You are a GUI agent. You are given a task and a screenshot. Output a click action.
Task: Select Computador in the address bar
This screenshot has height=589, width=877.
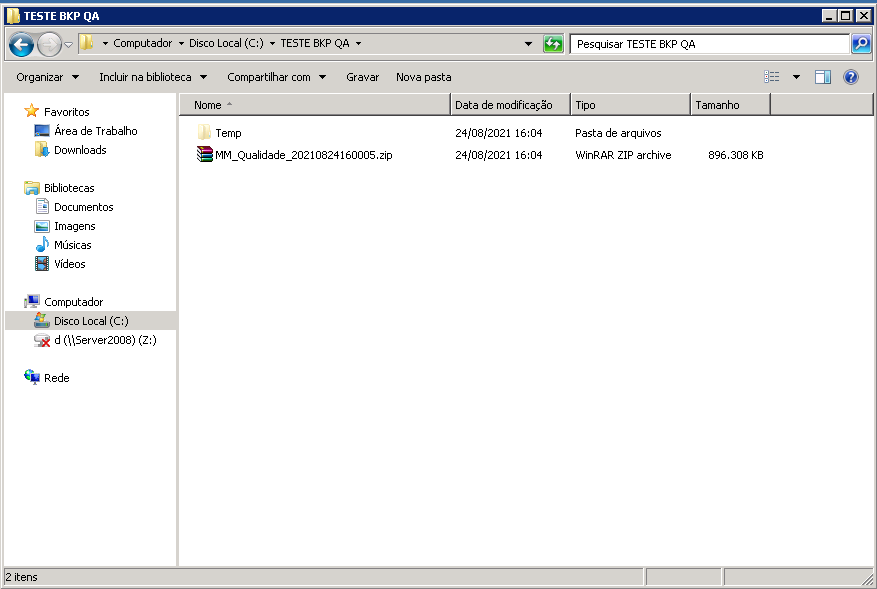point(143,43)
